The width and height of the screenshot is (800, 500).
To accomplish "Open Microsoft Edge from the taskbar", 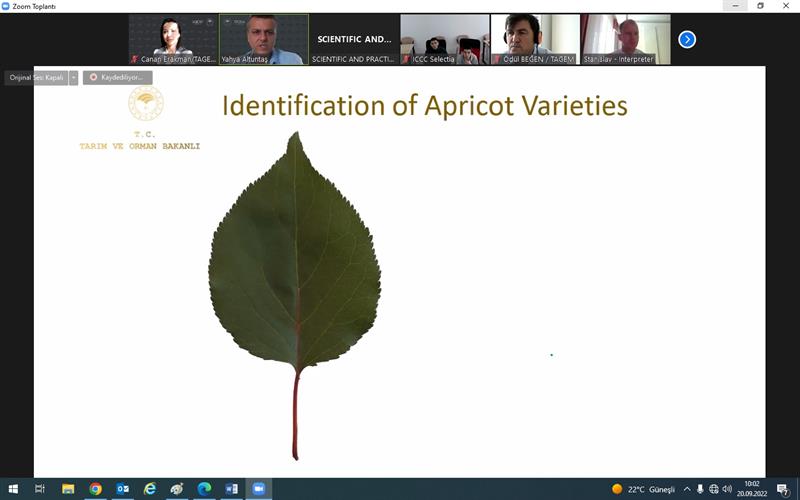I will coord(205,489).
